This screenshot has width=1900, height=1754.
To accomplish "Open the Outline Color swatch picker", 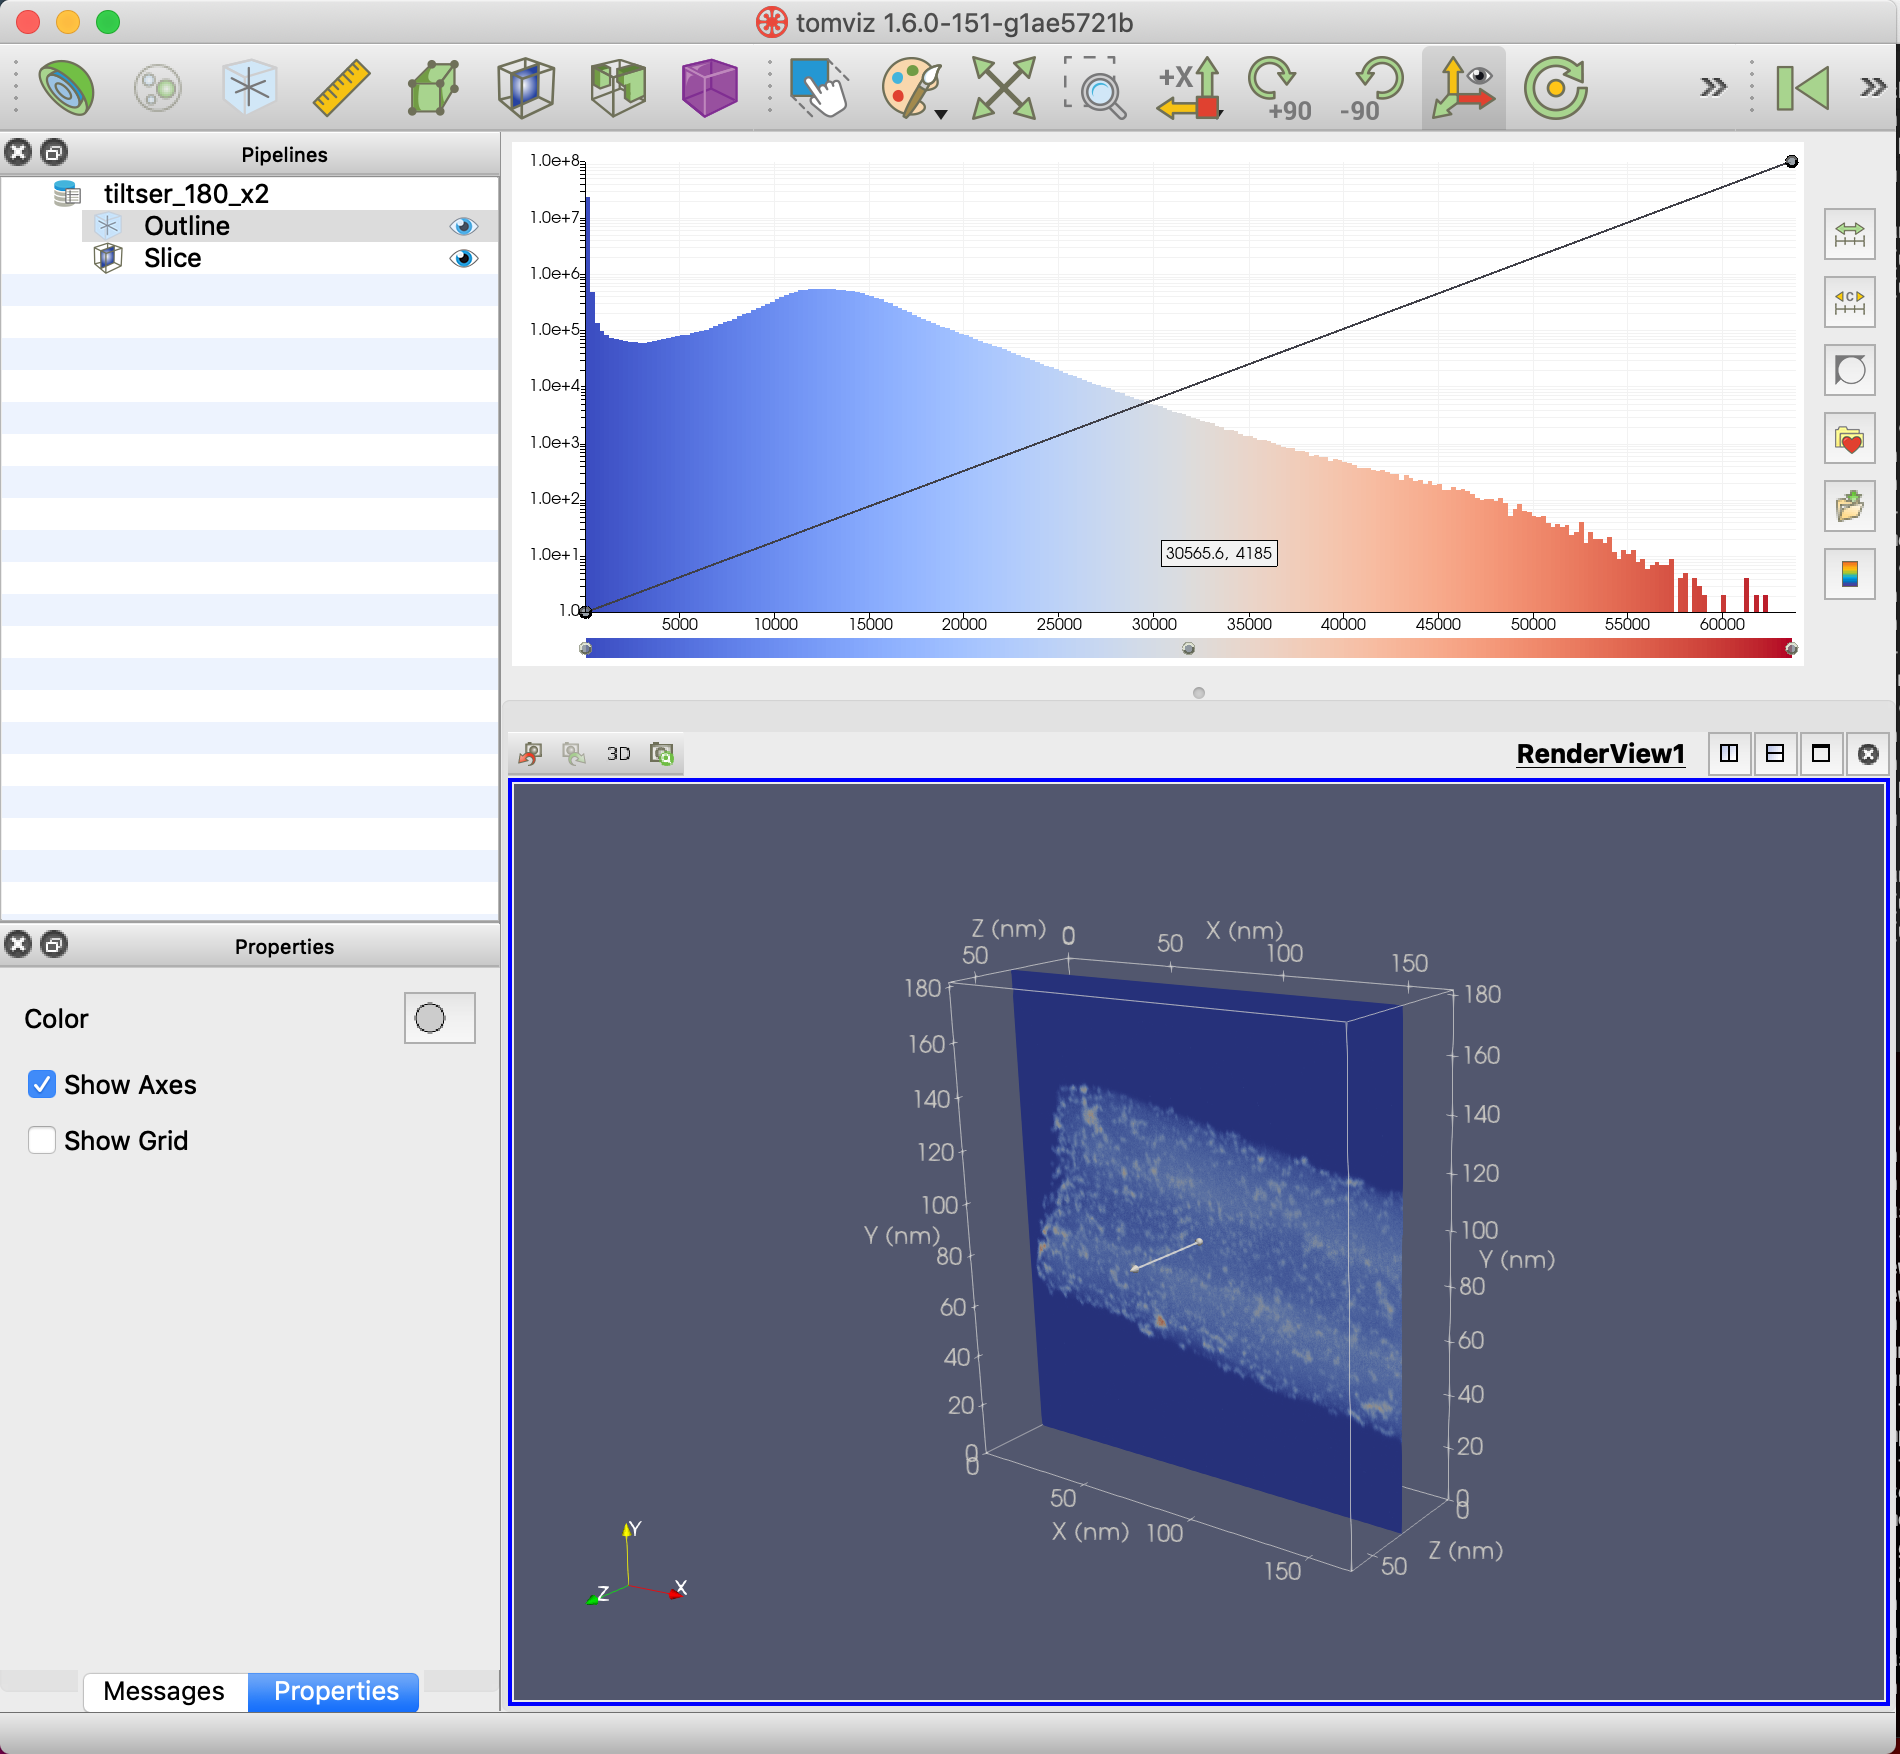I will point(439,1018).
